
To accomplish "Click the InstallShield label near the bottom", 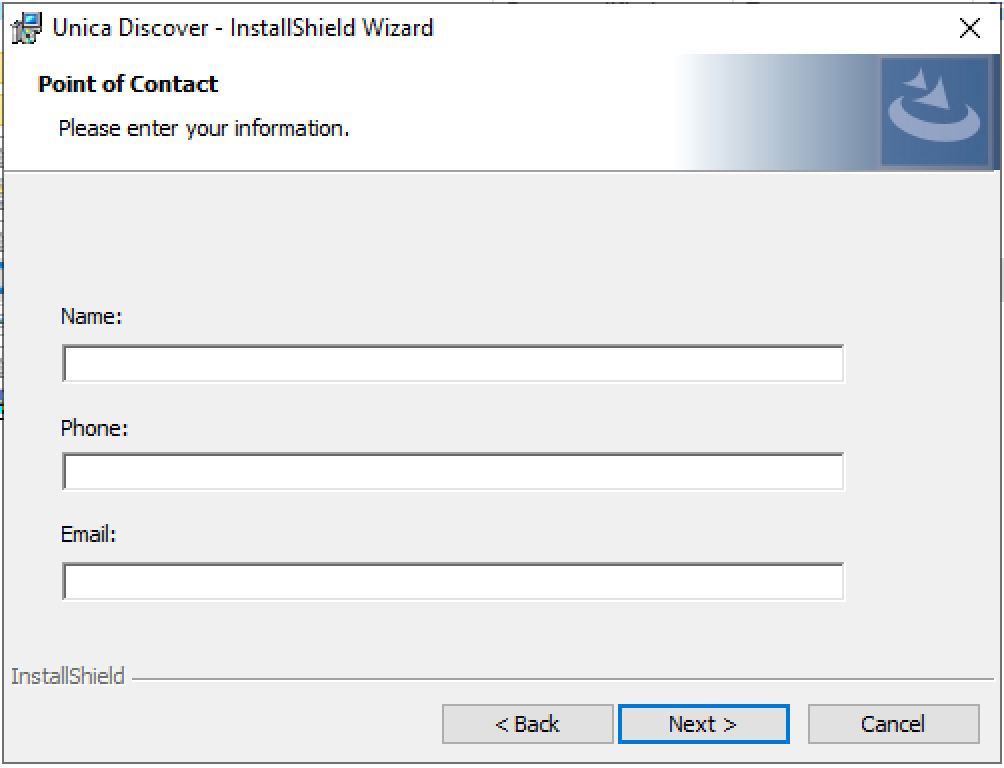I will (x=68, y=677).
